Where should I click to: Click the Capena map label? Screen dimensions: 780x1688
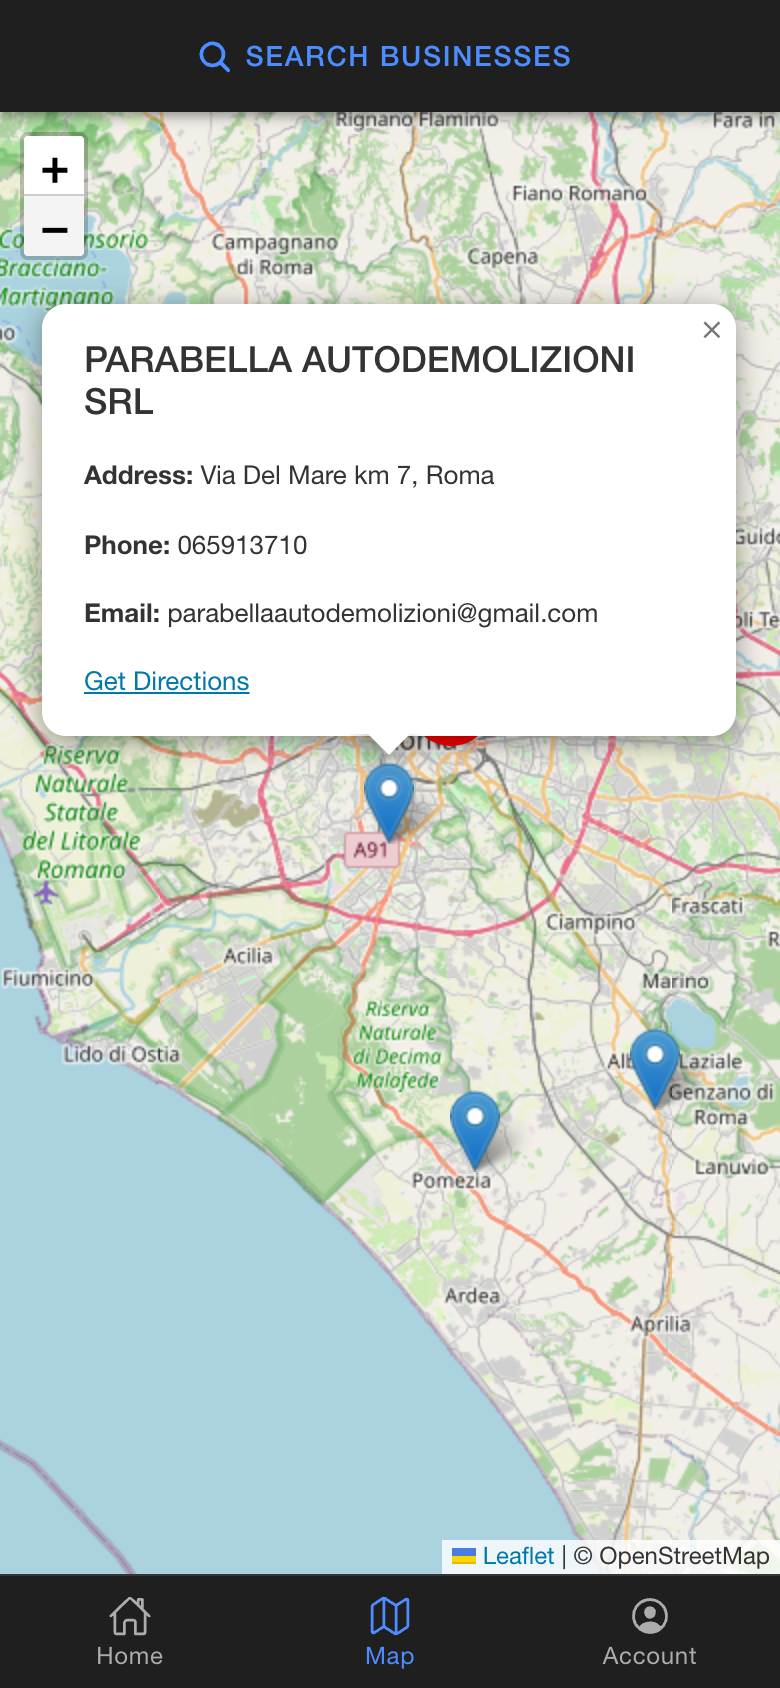click(502, 256)
